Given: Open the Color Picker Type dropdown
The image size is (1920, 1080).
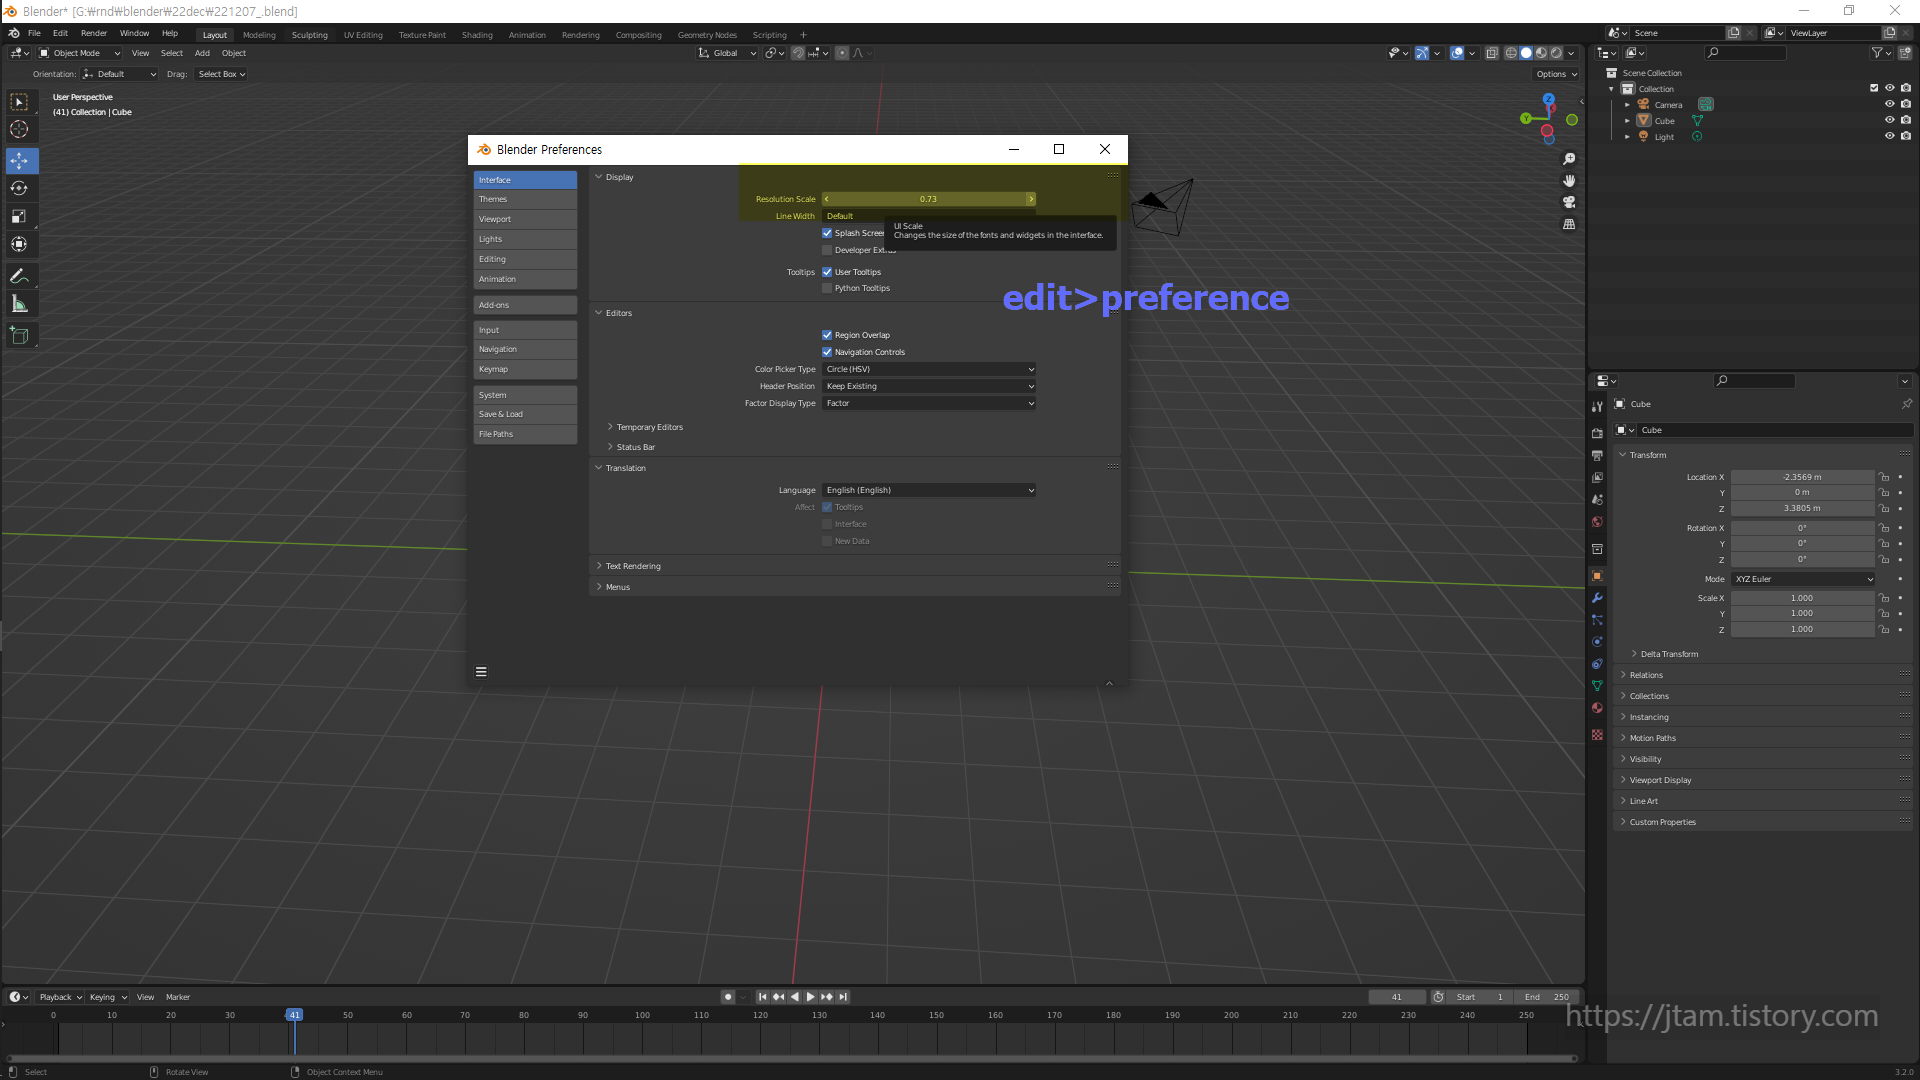Looking at the screenshot, I should click(x=928, y=369).
